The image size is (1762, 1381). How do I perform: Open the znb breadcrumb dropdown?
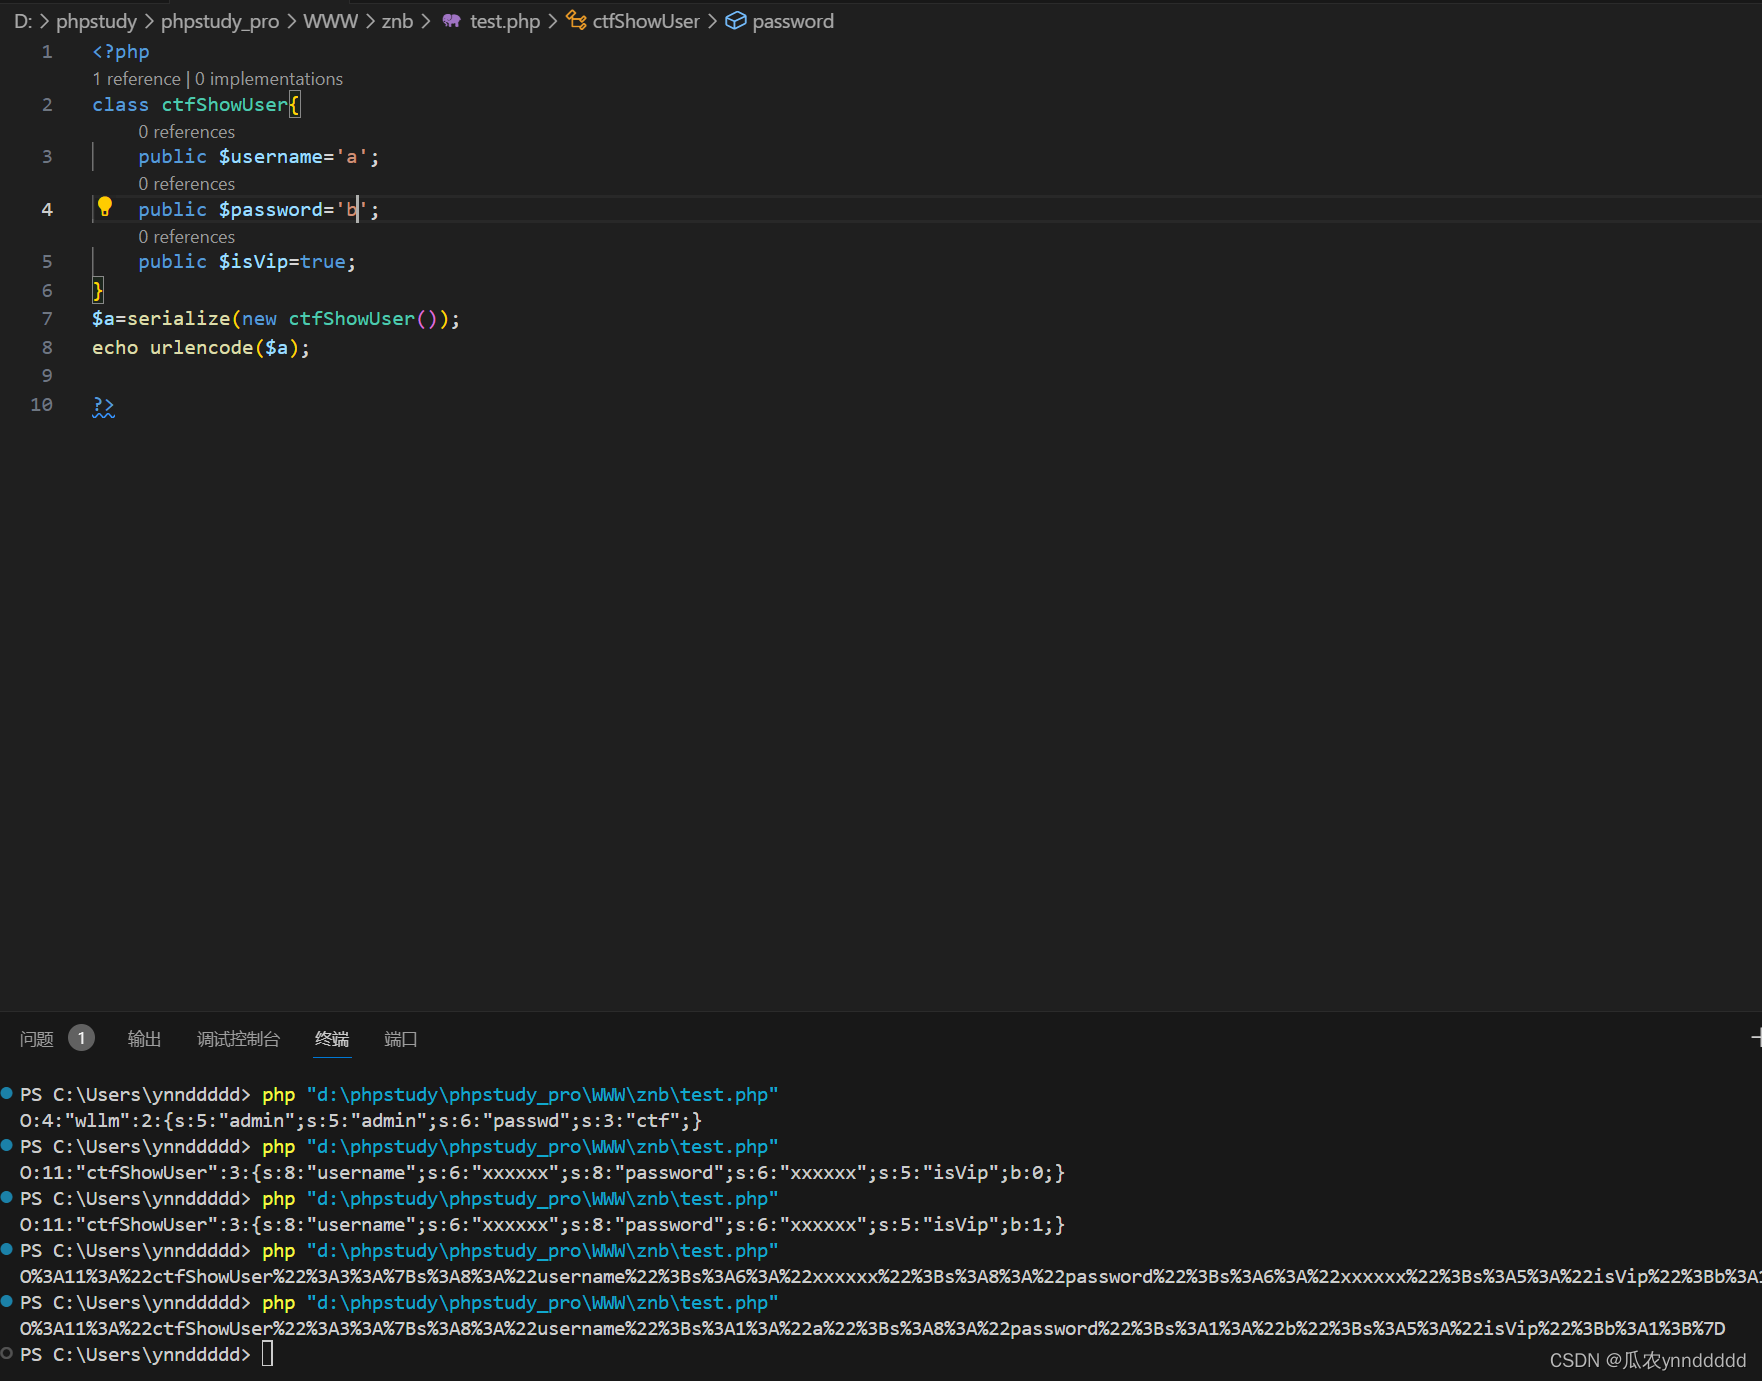point(397,20)
